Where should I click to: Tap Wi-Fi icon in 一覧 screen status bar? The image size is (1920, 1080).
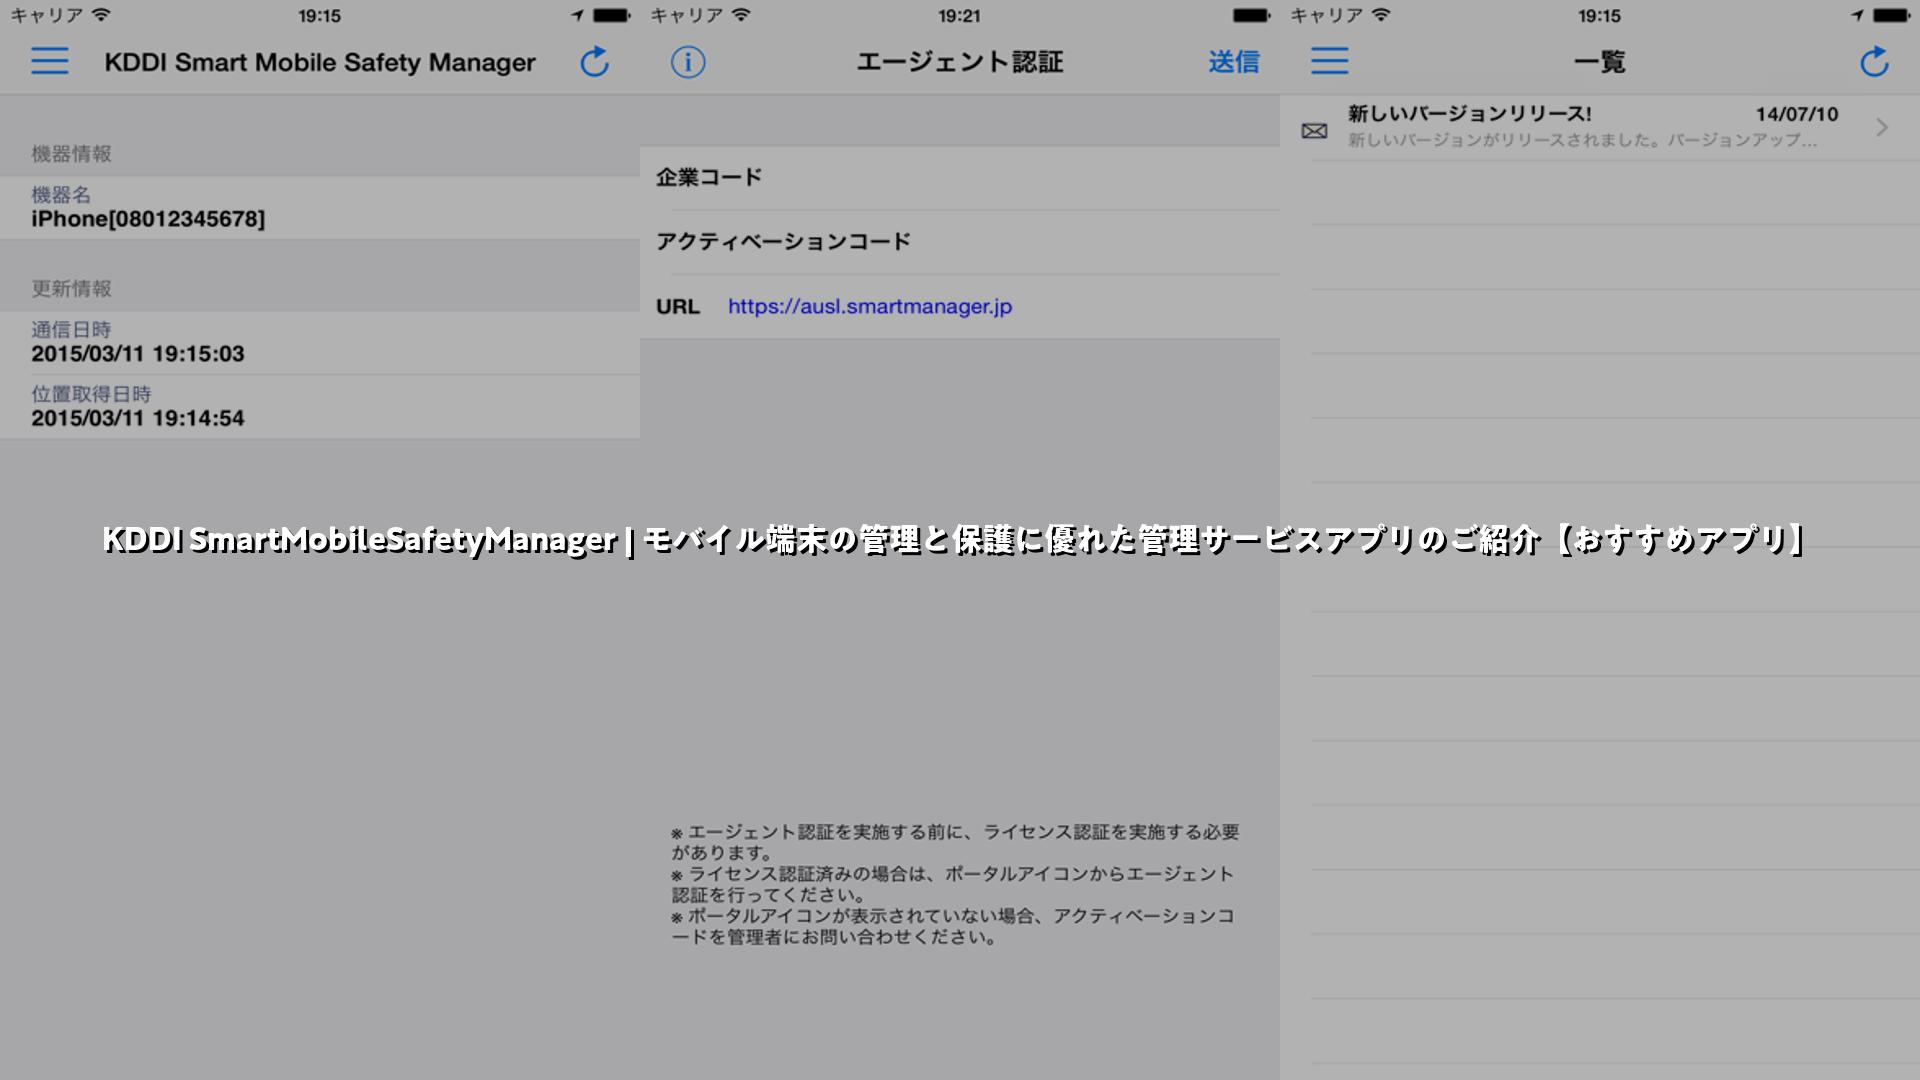click(1381, 15)
